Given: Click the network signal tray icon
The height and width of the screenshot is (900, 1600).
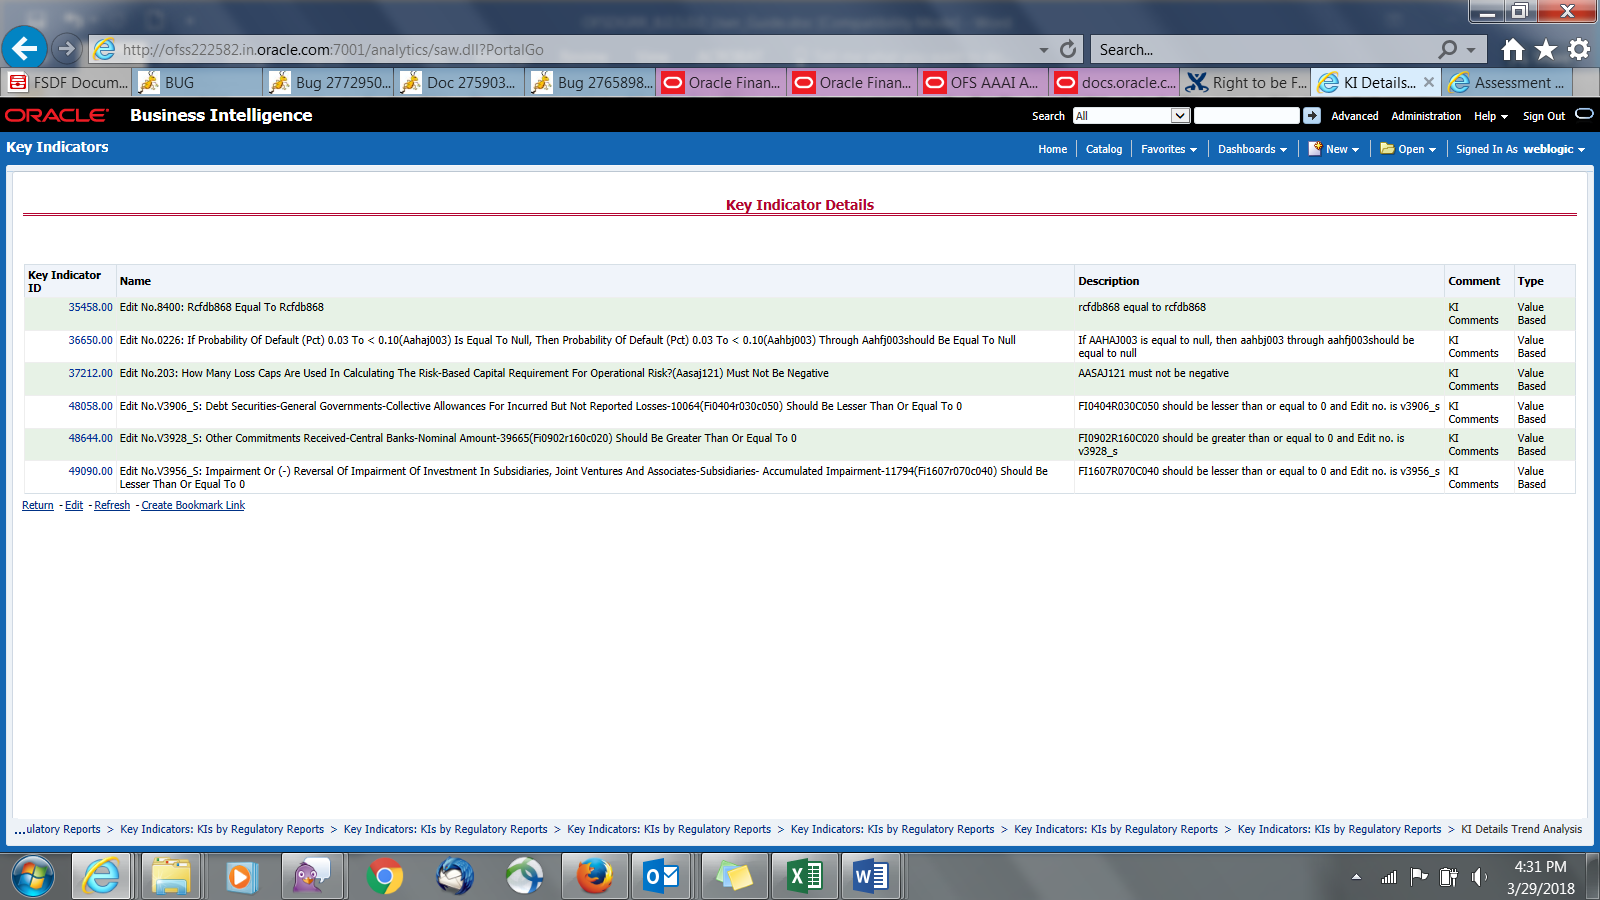Looking at the screenshot, I should [1389, 877].
